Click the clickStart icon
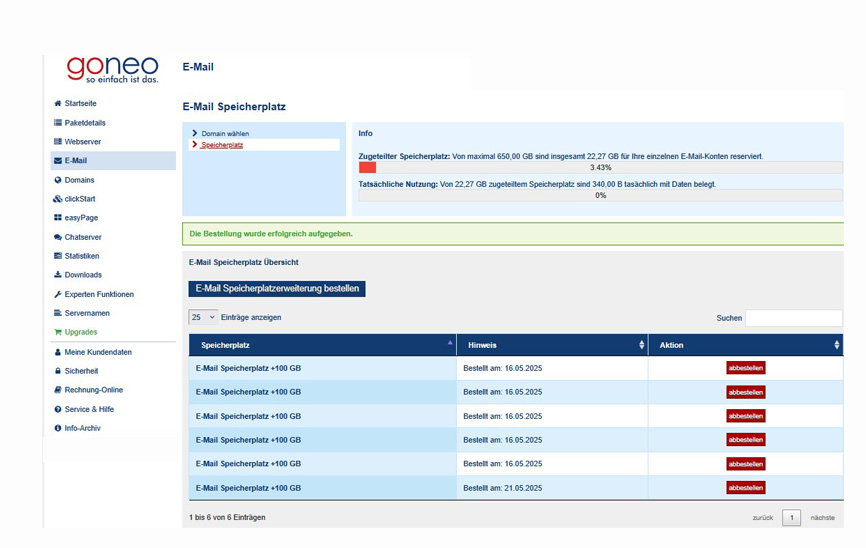This screenshot has height=548, width=866. pyautogui.click(x=57, y=199)
